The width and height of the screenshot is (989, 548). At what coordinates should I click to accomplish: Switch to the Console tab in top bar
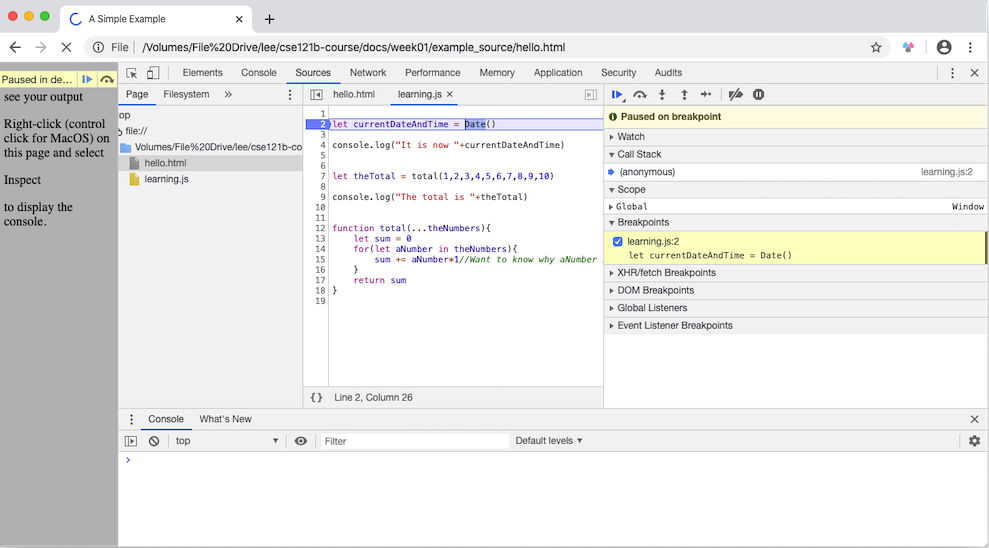259,73
